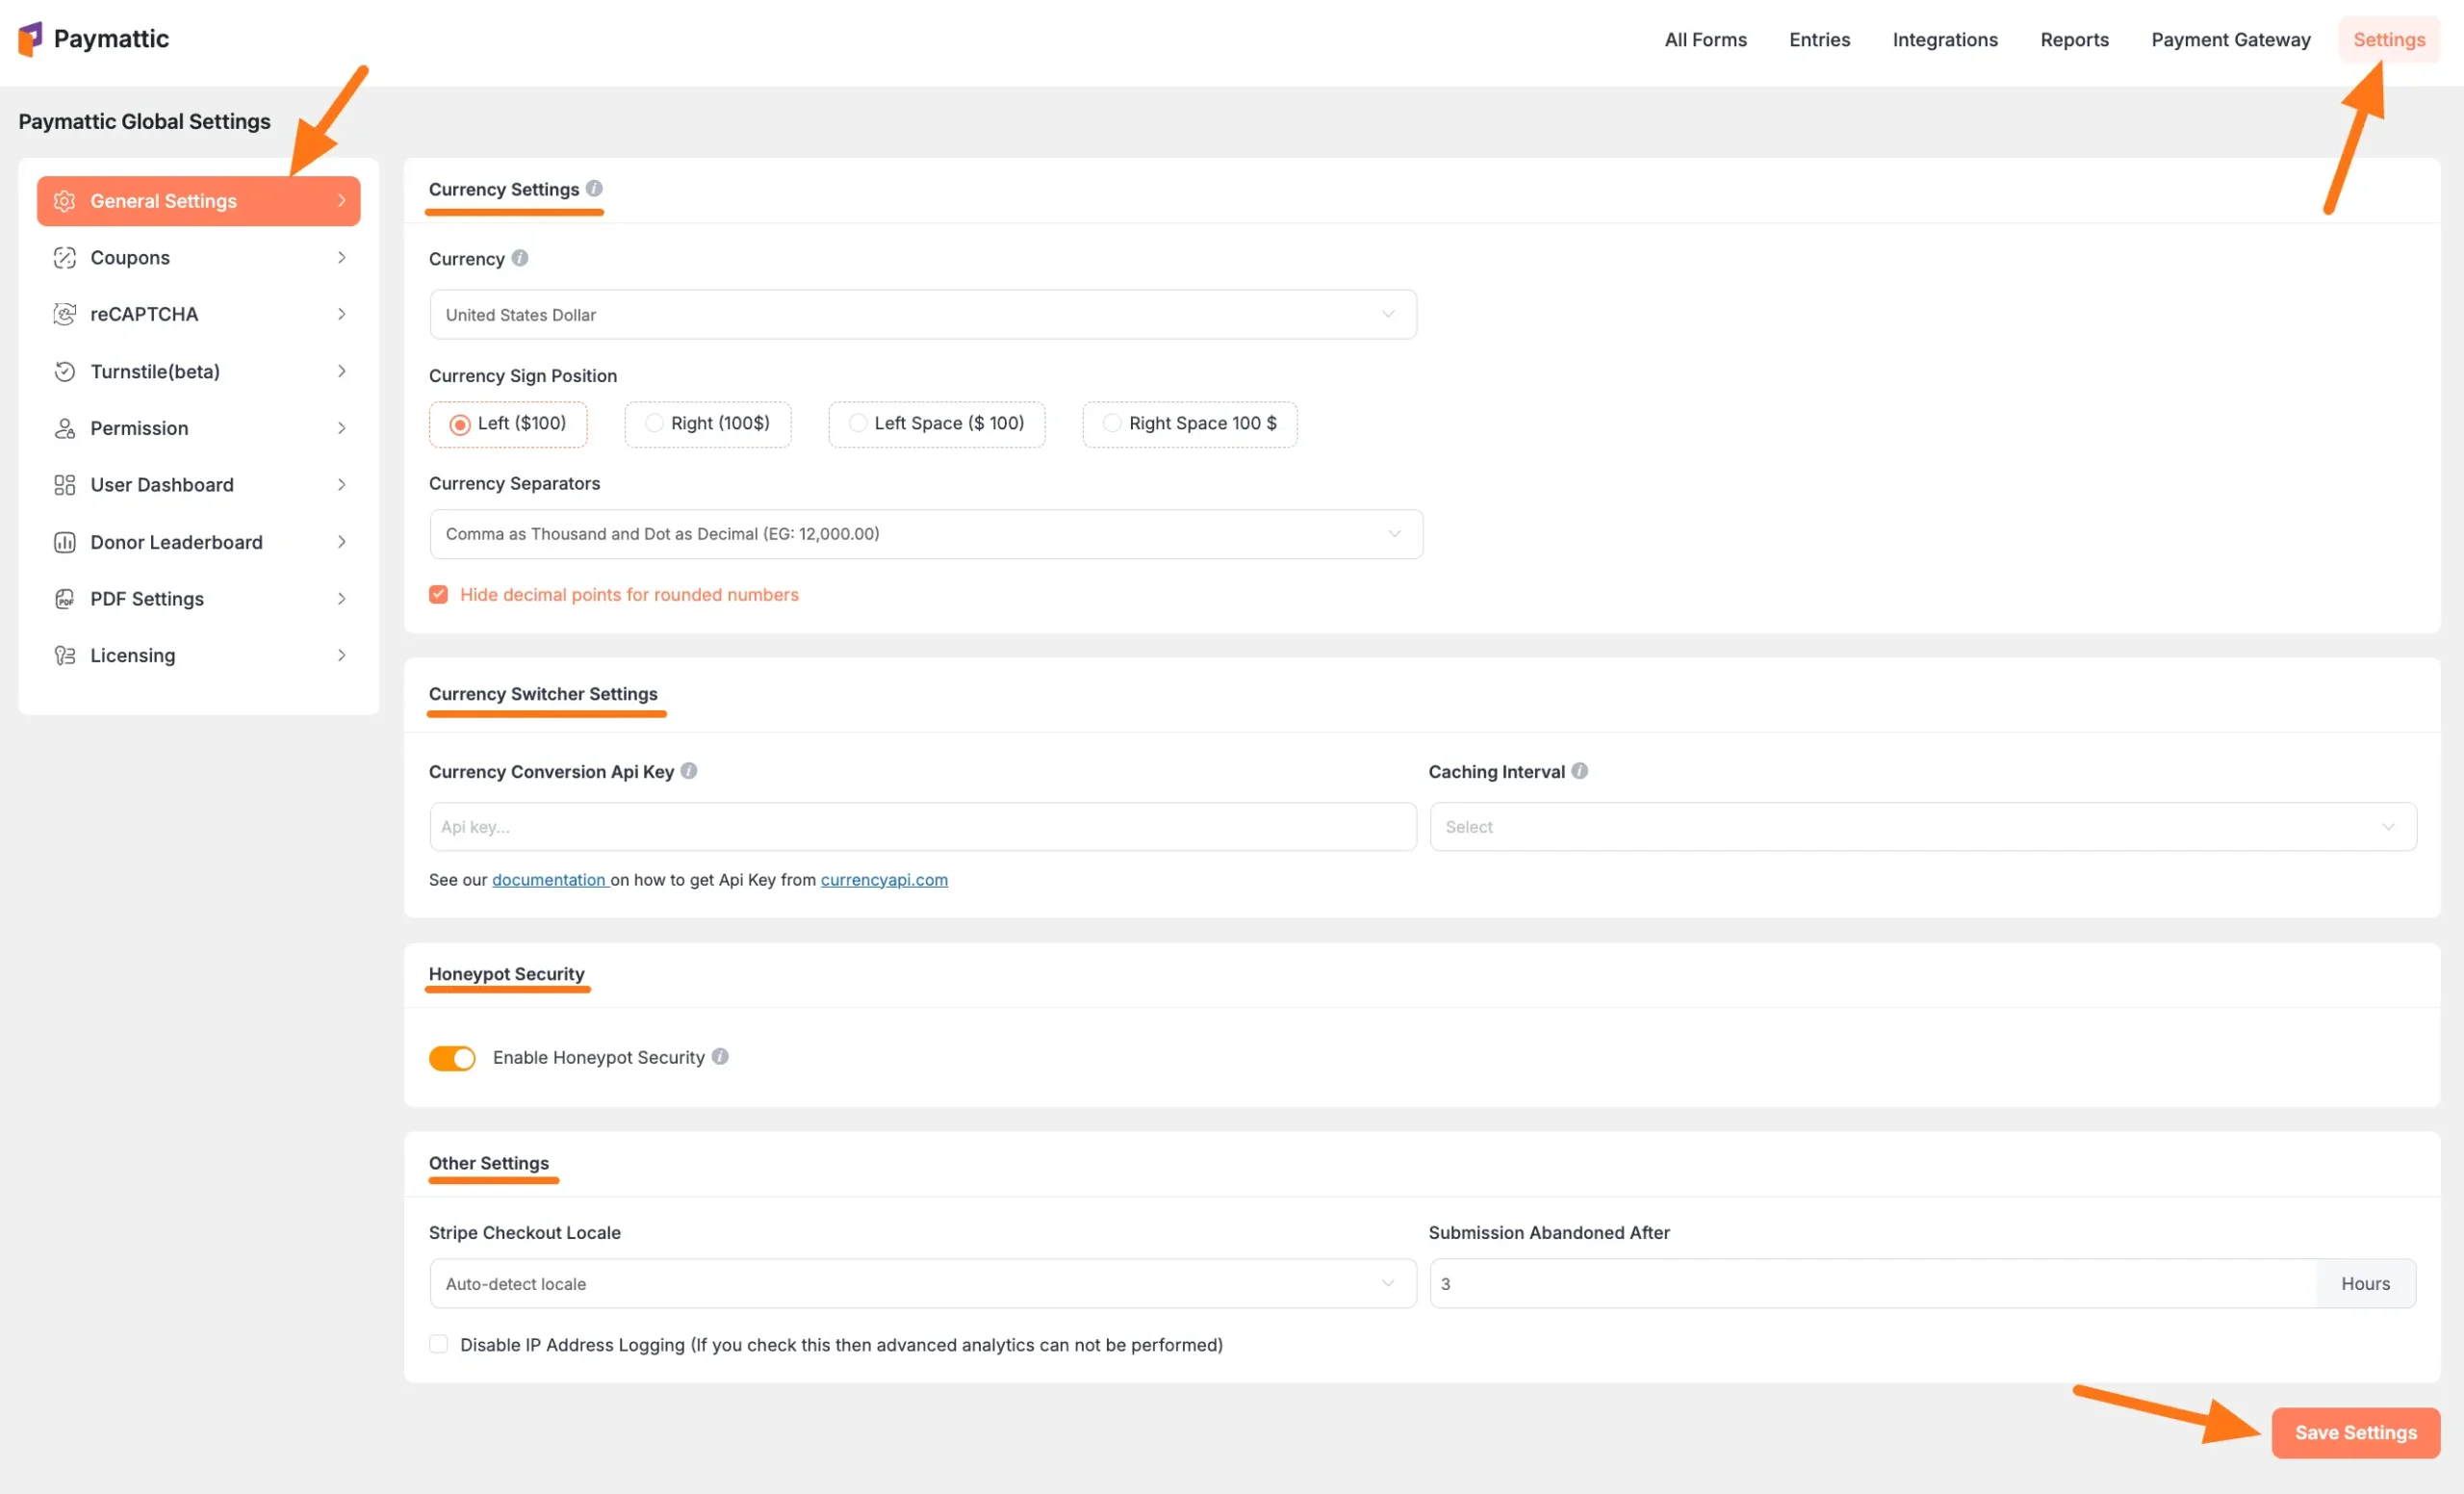Click info icon beside Currency Settings
This screenshot has height=1494, width=2464.
[x=594, y=188]
